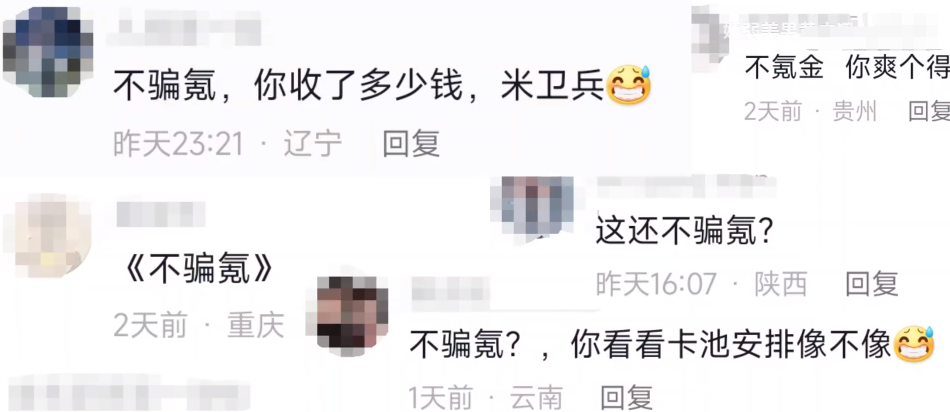Open blurred username above 《不骗氪》
The image size is (950, 412).
tap(161, 214)
